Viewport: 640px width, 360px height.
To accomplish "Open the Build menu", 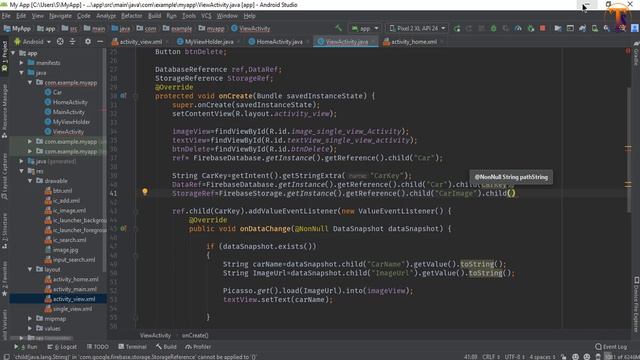I will (154, 16).
